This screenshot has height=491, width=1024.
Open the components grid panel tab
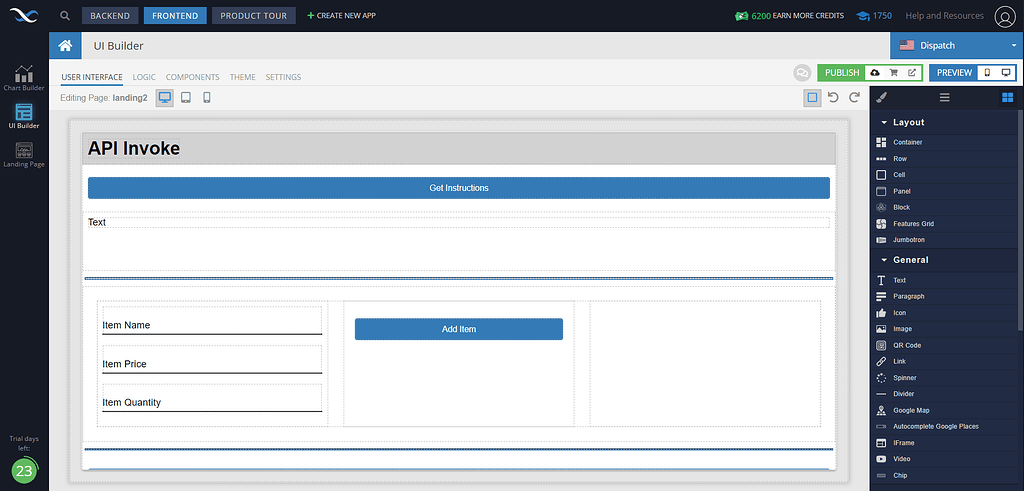pos(1007,97)
